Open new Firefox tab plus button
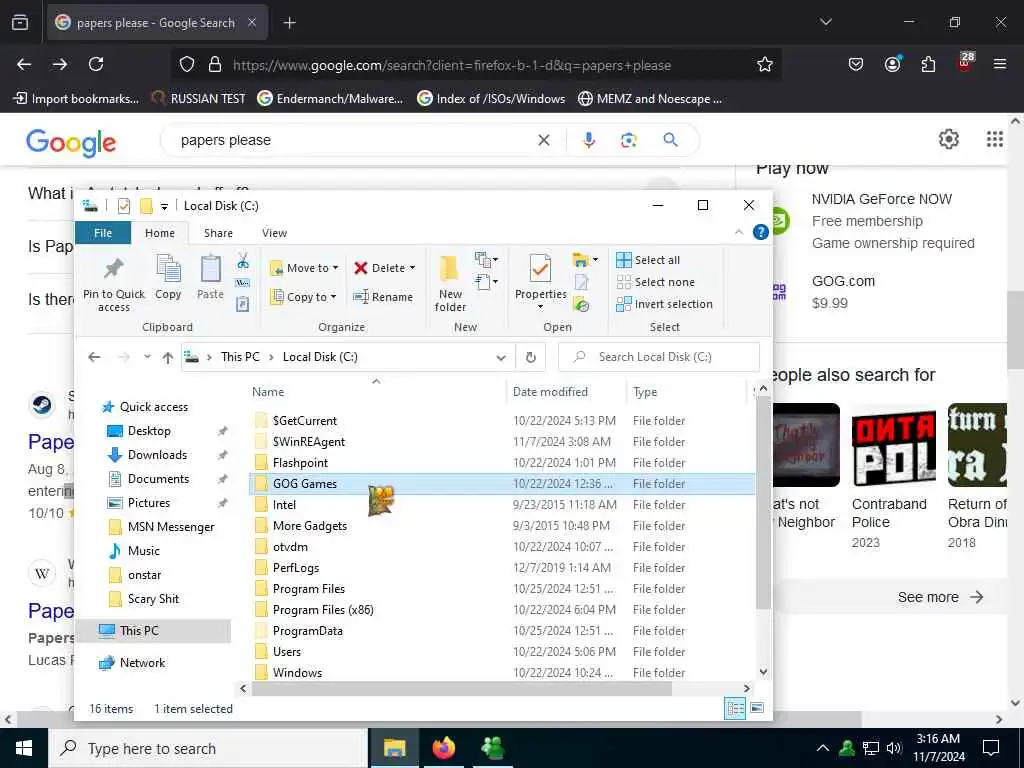Viewport: 1024px width, 768px height. [x=289, y=23]
